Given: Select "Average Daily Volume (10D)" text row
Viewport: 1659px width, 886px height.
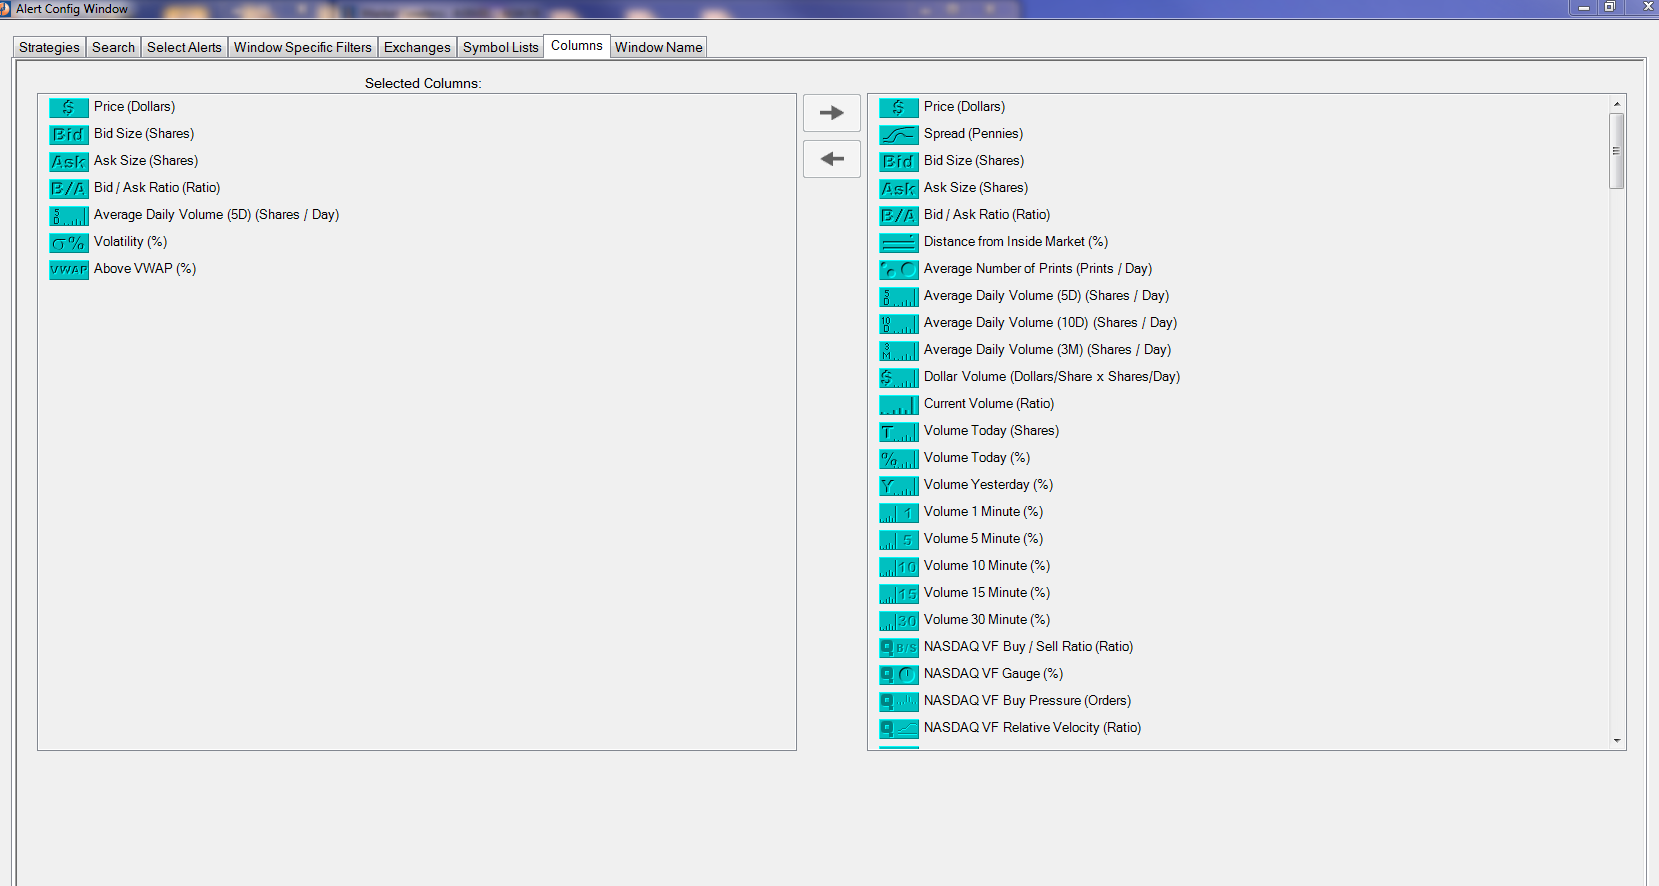Looking at the screenshot, I should 1050,323.
